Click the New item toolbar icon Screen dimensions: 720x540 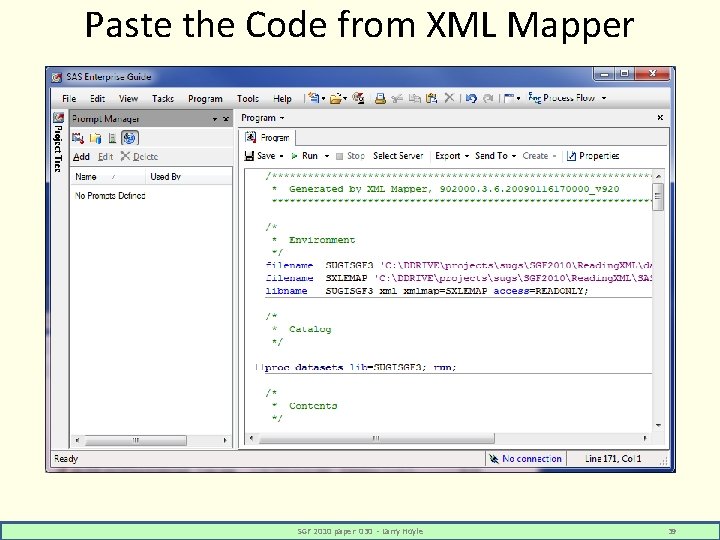click(x=314, y=98)
